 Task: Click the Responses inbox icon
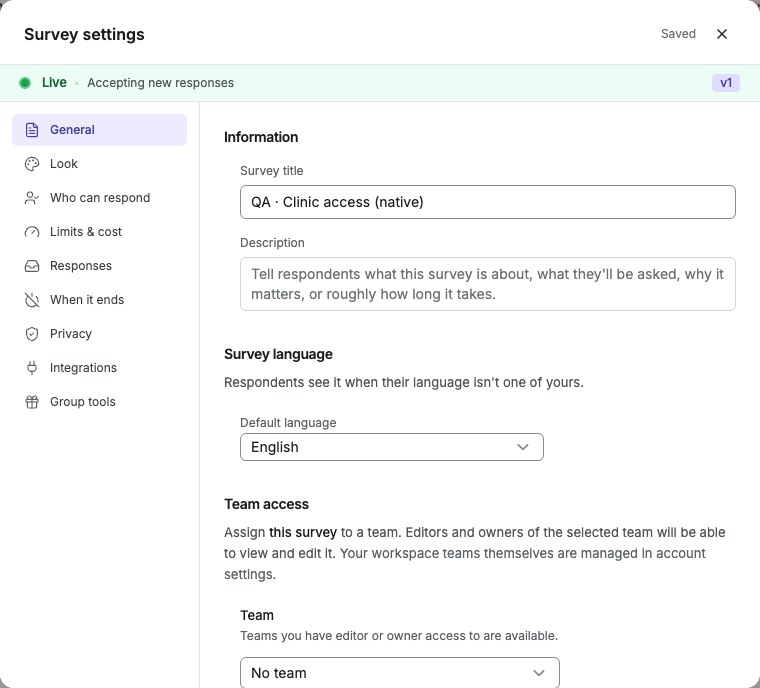(32, 266)
